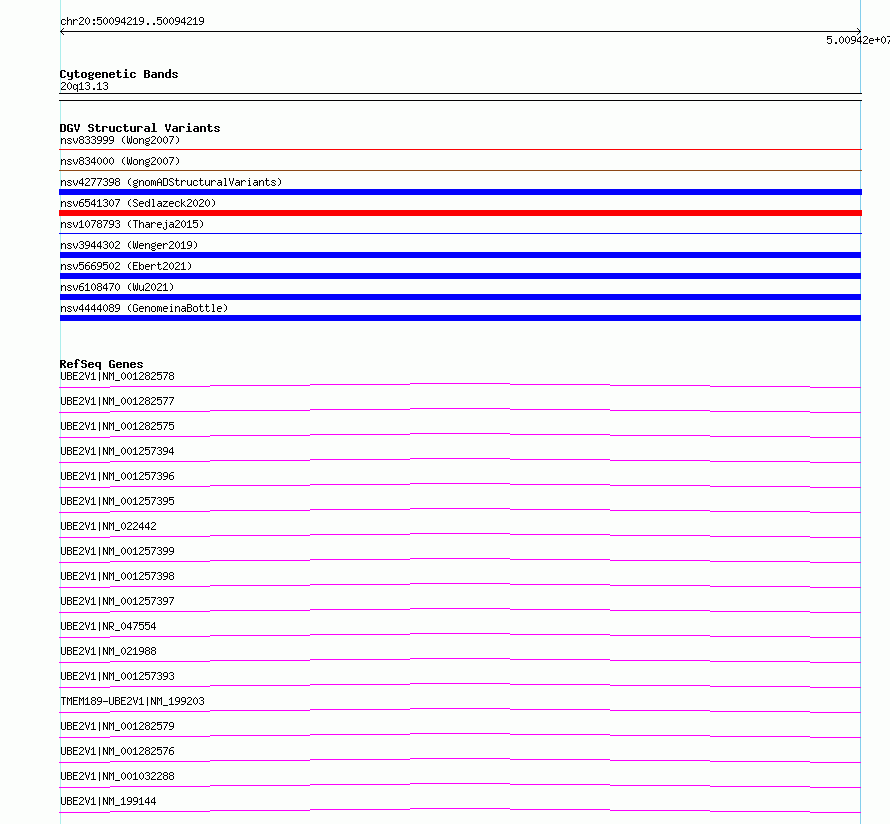890x824 pixels.
Task: Click nsv6108470 (Wu2021) label
Action: pyautogui.click(x=117, y=287)
